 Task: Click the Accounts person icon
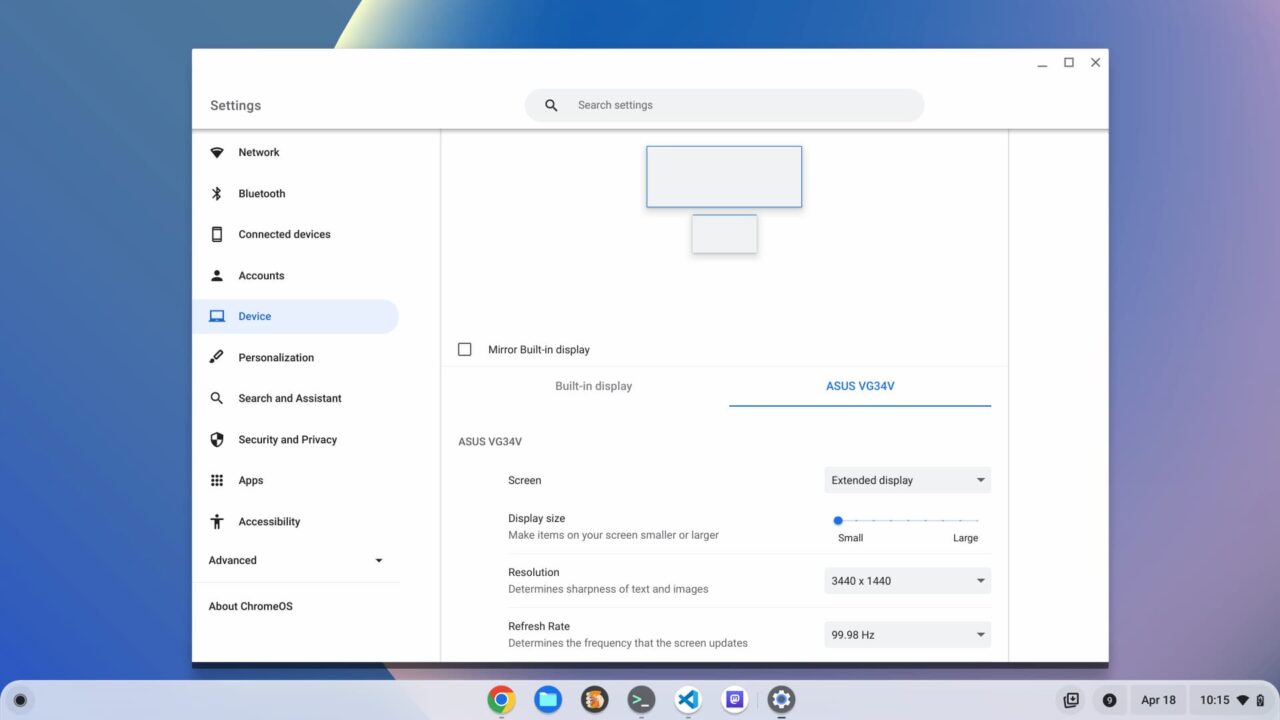pos(217,275)
